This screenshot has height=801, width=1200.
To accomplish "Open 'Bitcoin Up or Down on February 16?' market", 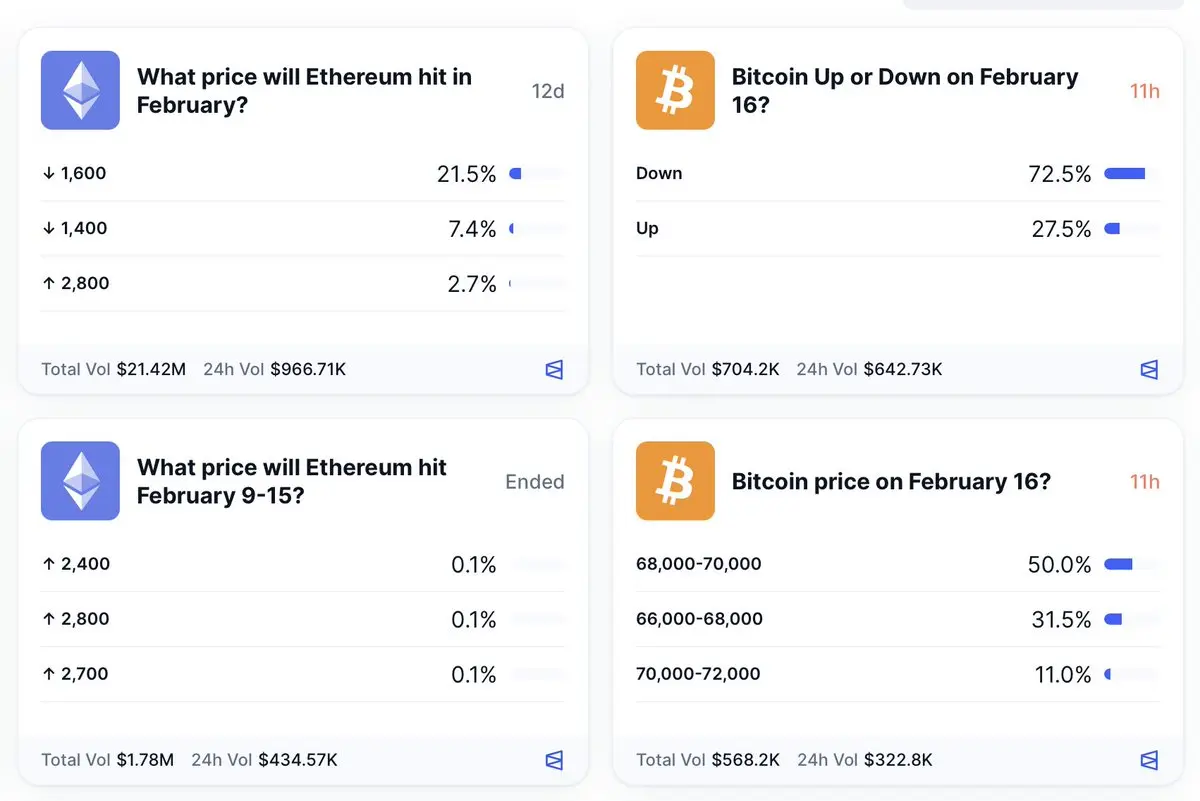I will click(904, 90).
